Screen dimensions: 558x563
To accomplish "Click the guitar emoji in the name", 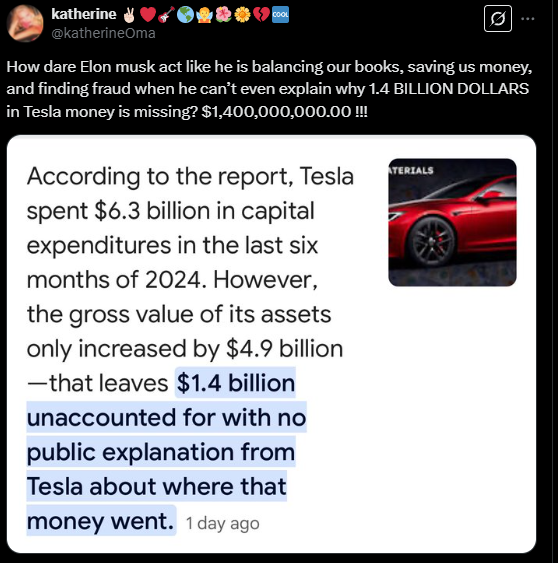I will coord(166,15).
